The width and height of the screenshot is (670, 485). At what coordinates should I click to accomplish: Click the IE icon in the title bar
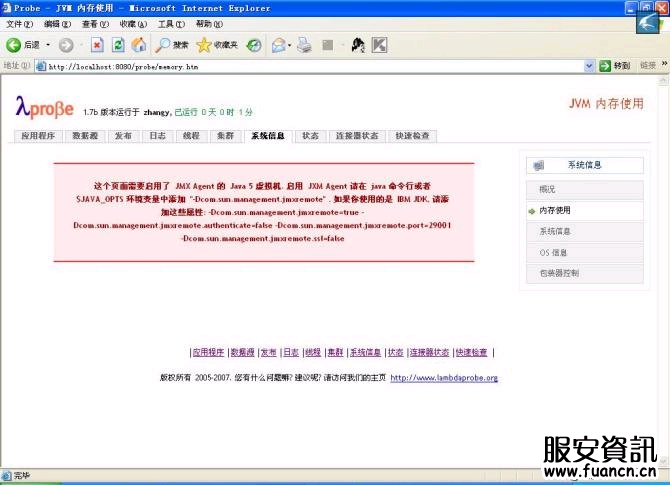6,8
